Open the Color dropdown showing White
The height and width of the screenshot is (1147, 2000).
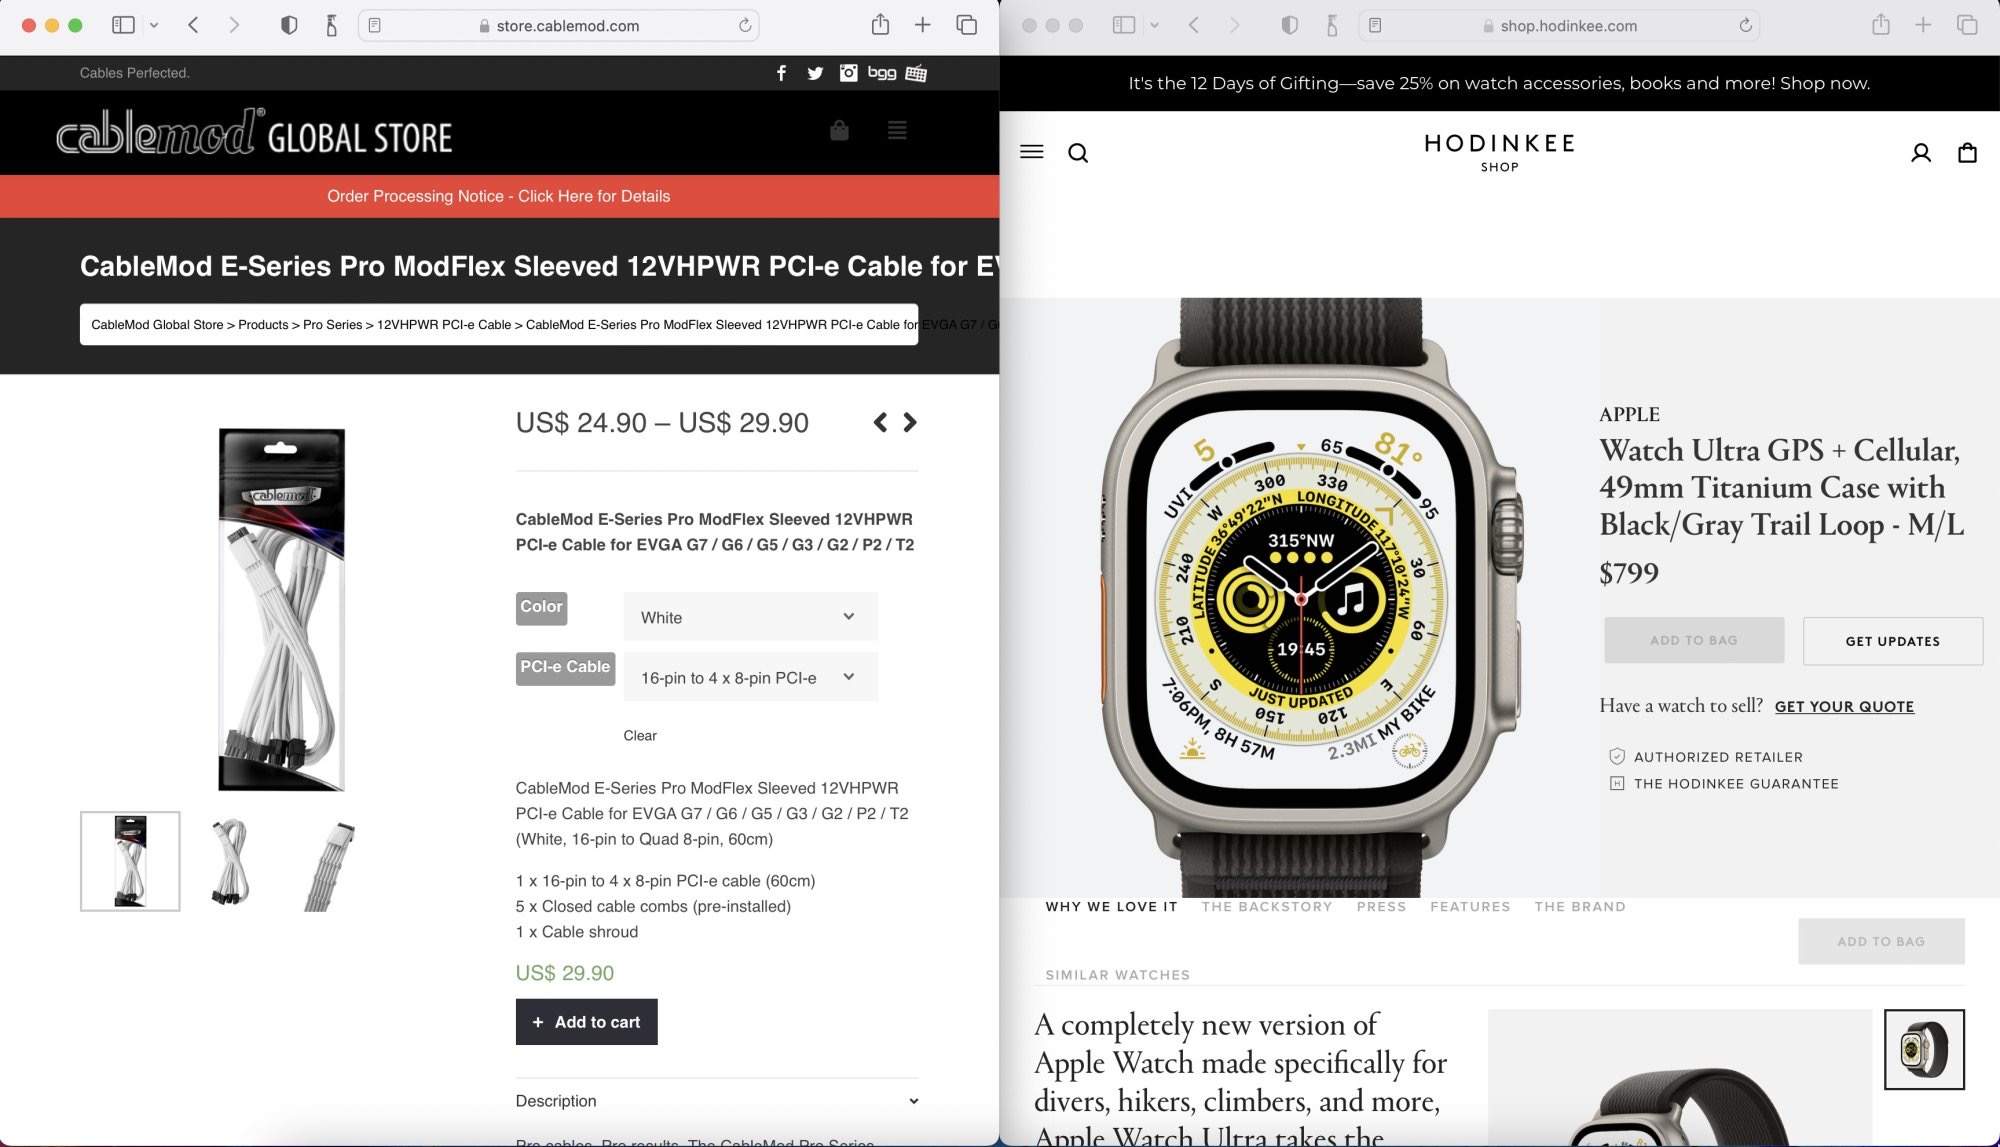pyautogui.click(x=750, y=617)
